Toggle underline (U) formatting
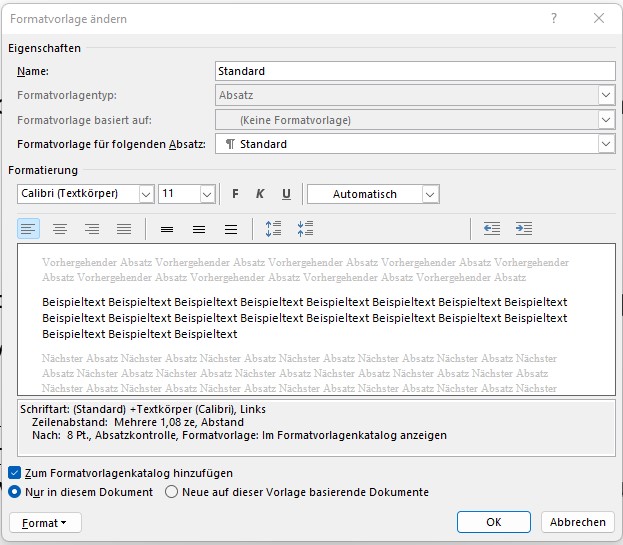 click(286, 194)
